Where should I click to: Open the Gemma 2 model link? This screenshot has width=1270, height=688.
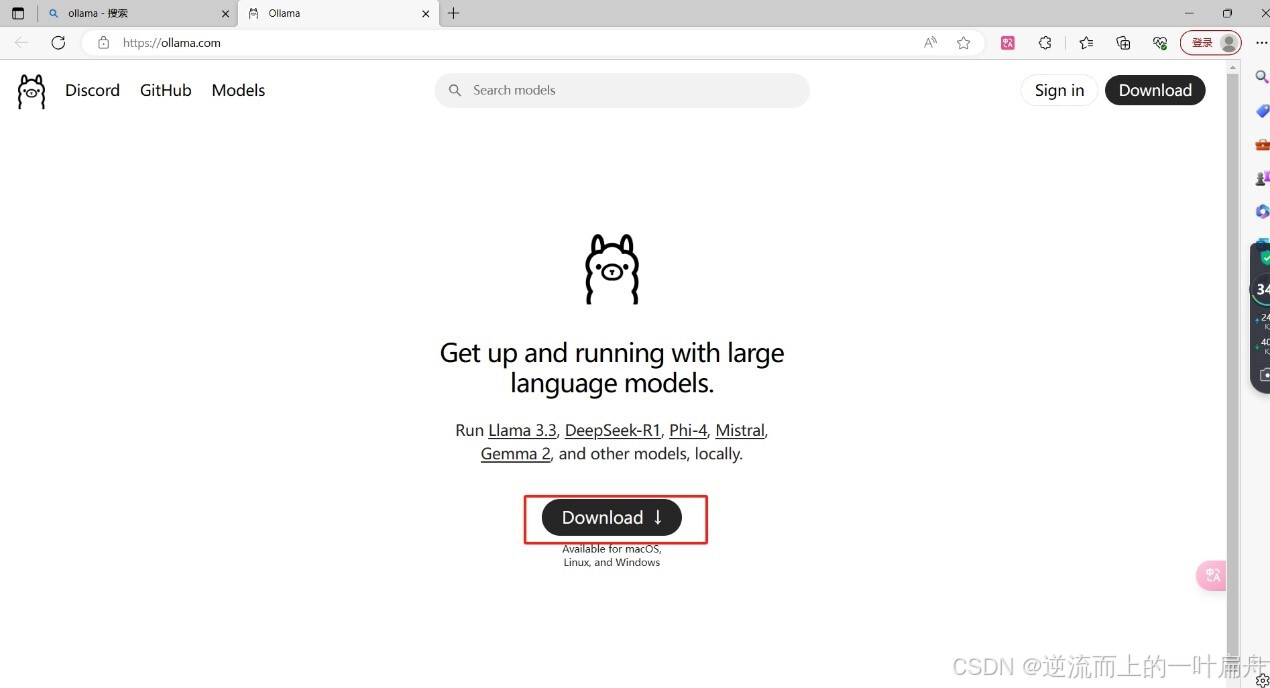click(x=516, y=453)
